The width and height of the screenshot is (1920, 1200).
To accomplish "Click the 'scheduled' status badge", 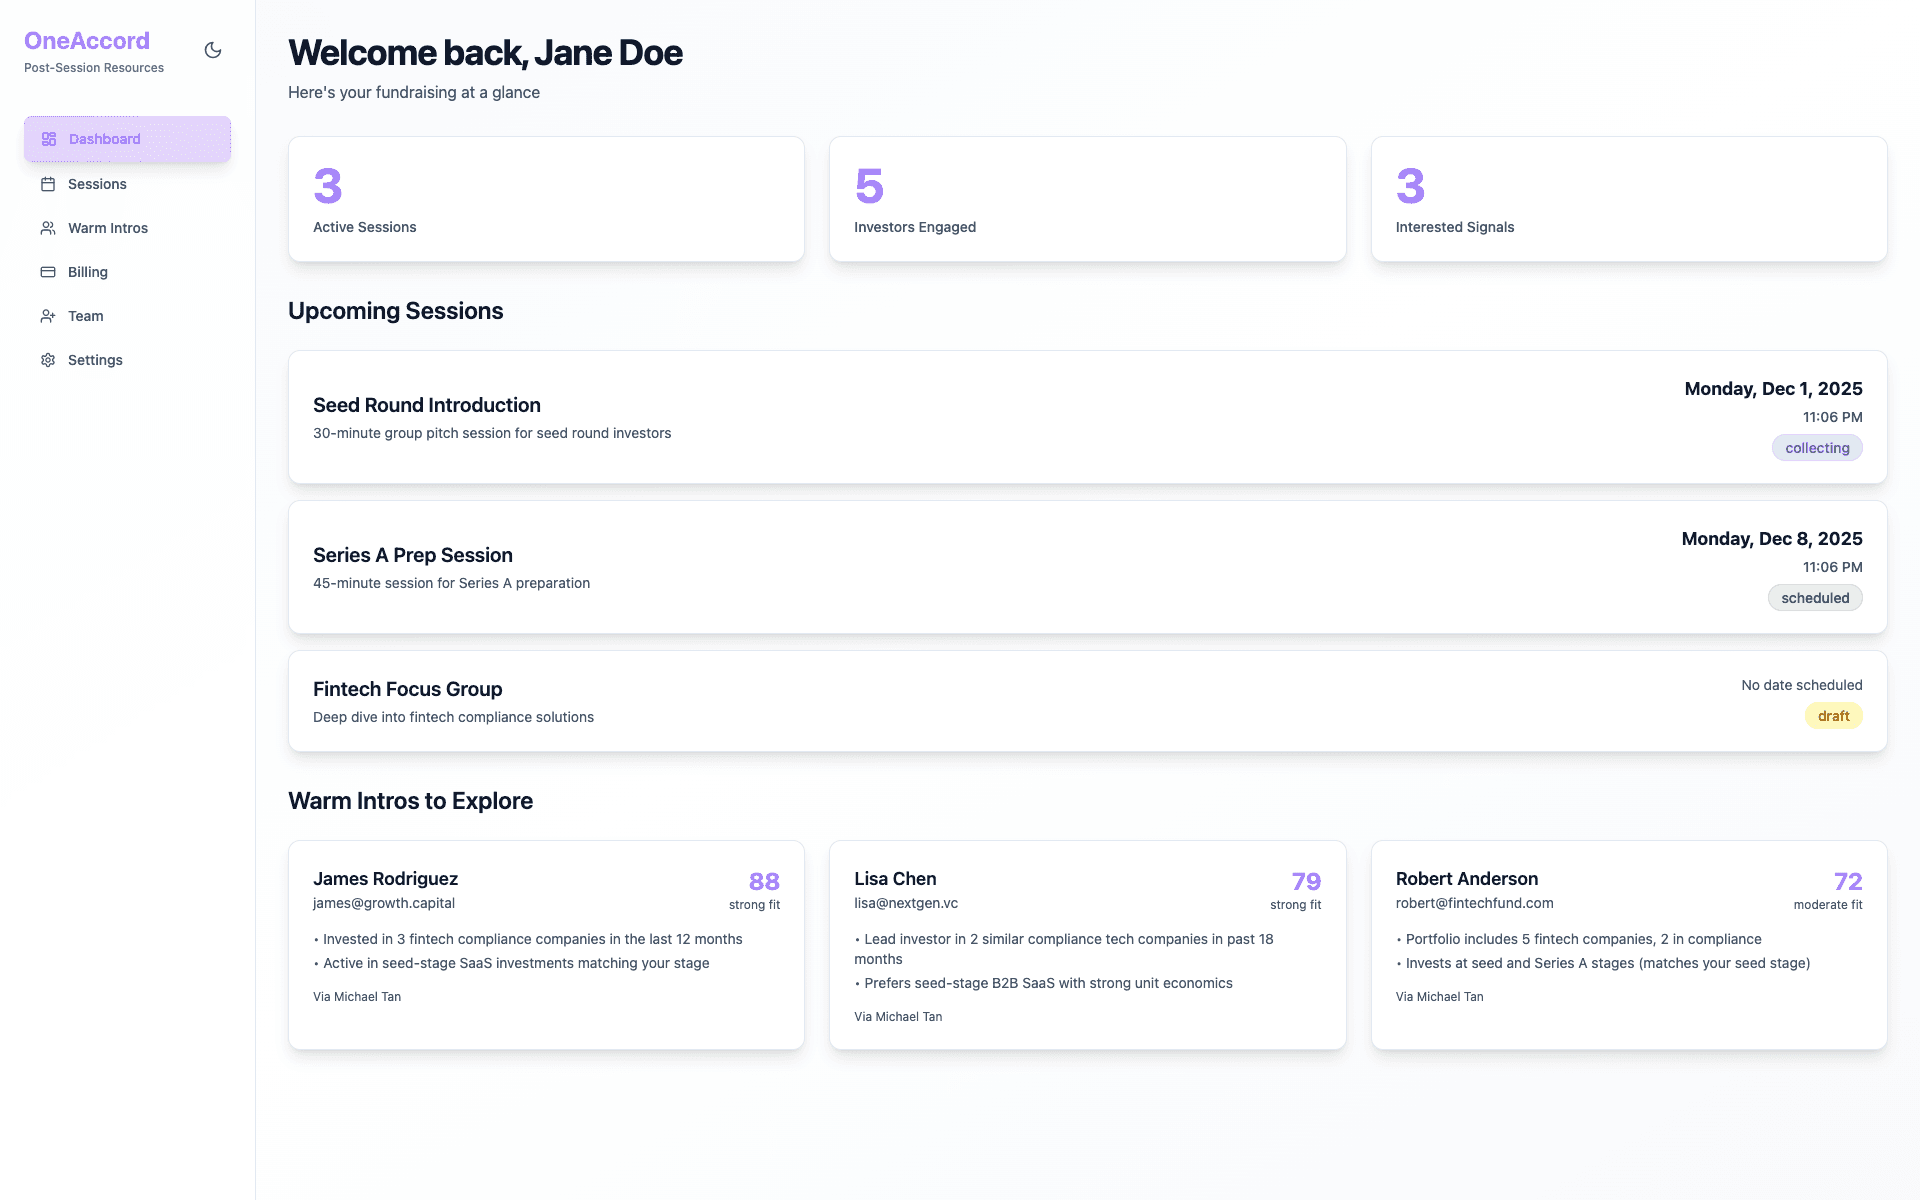I will [x=1815, y=597].
